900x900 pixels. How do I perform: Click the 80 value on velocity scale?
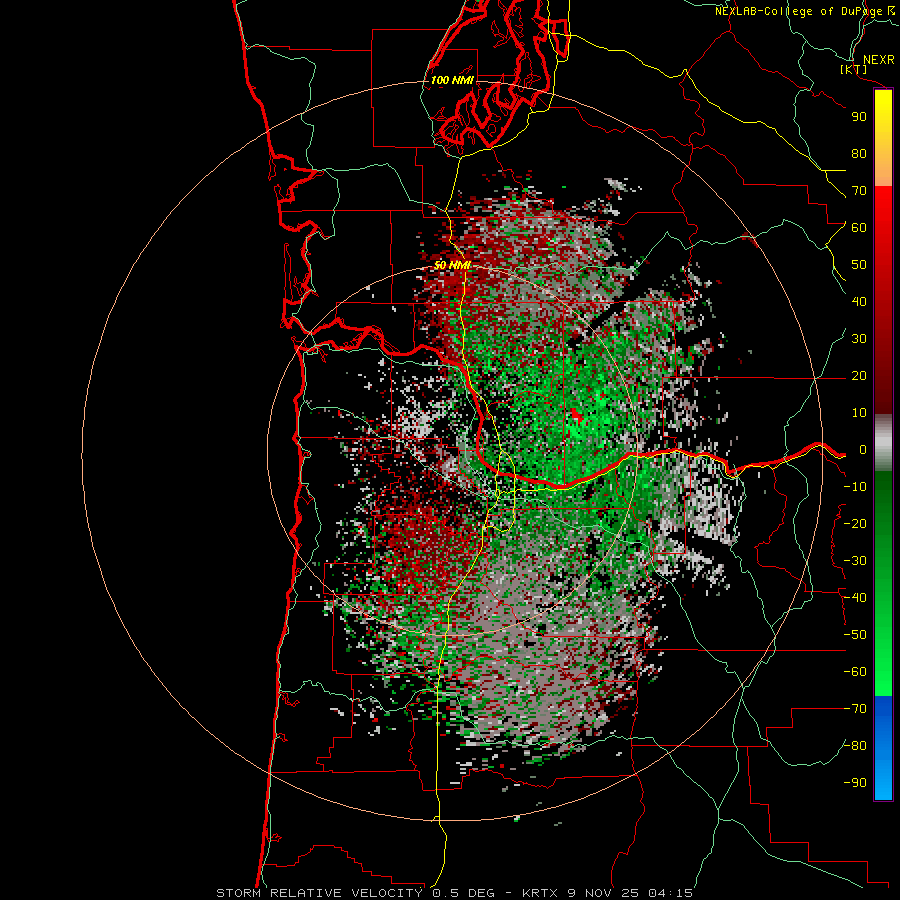(859, 154)
